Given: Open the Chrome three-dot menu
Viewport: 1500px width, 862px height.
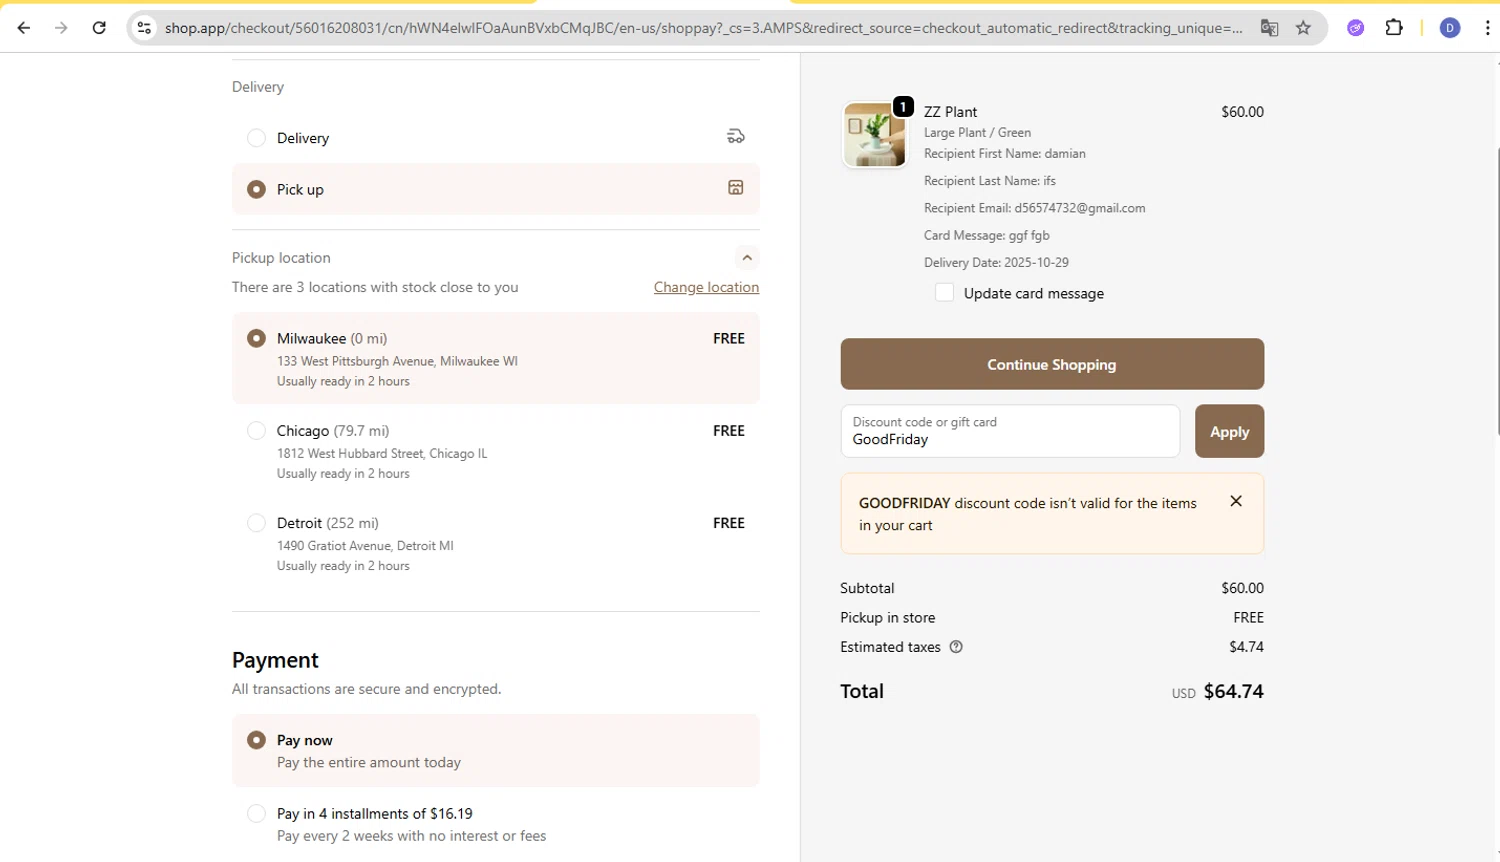Looking at the screenshot, I should pos(1487,28).
